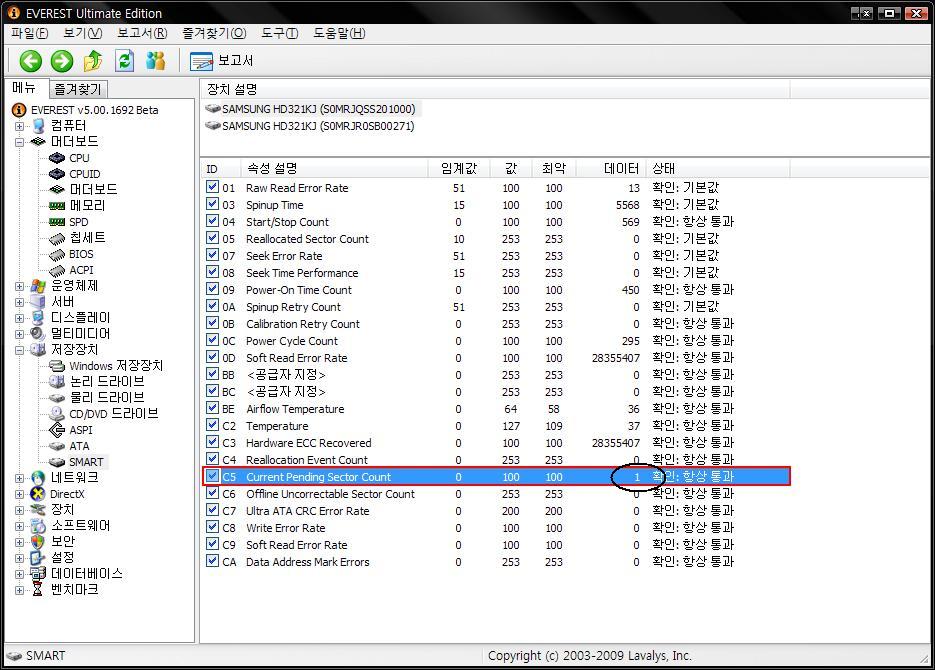
Task: Toggle the Start/Stop Count checkbox
Action: pos(212,221)
